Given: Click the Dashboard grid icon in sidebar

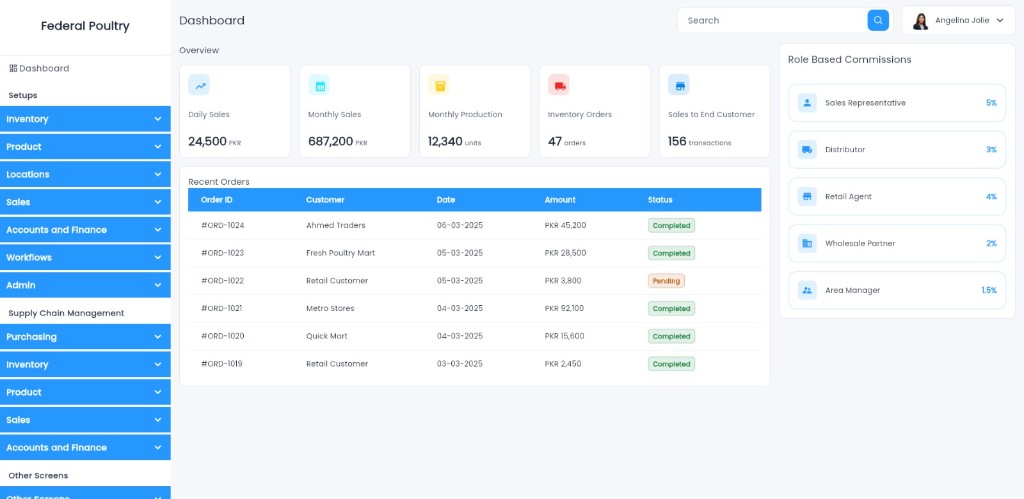Looking at the screenshot, I should (13, 68).
